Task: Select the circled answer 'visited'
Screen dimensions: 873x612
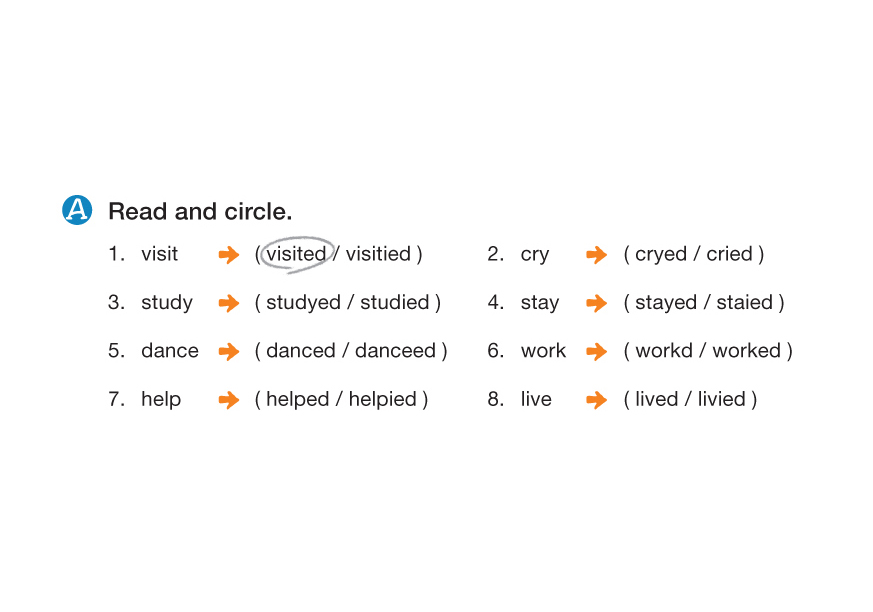Action: pyautogui.click(x=296, y=254)
